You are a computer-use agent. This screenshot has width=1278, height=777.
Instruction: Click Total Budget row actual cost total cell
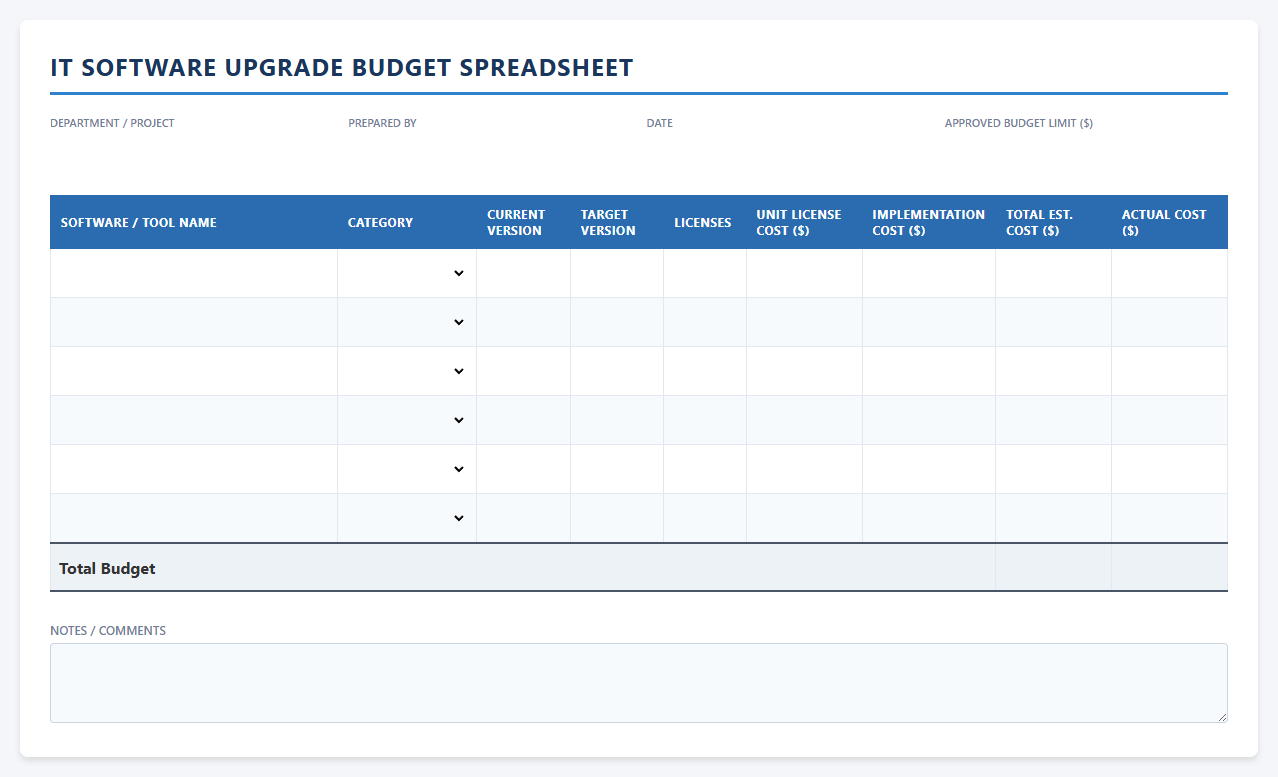pyautogui.click(x=1169, y=568)
